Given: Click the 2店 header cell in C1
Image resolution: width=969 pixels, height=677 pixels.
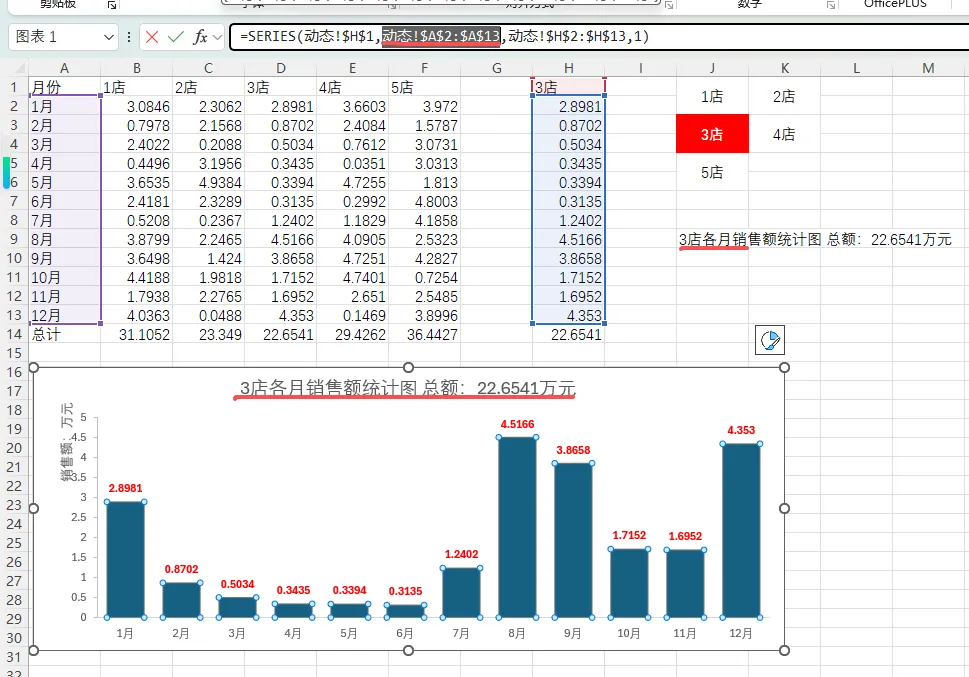Looking at the screenshot, I should coord(208,87).
